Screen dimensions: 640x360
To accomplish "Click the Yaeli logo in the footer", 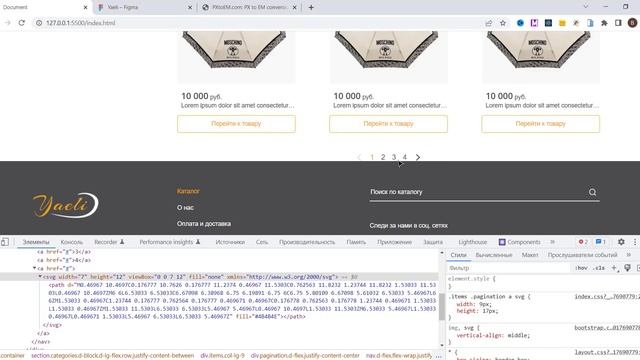I will point(65,205).
